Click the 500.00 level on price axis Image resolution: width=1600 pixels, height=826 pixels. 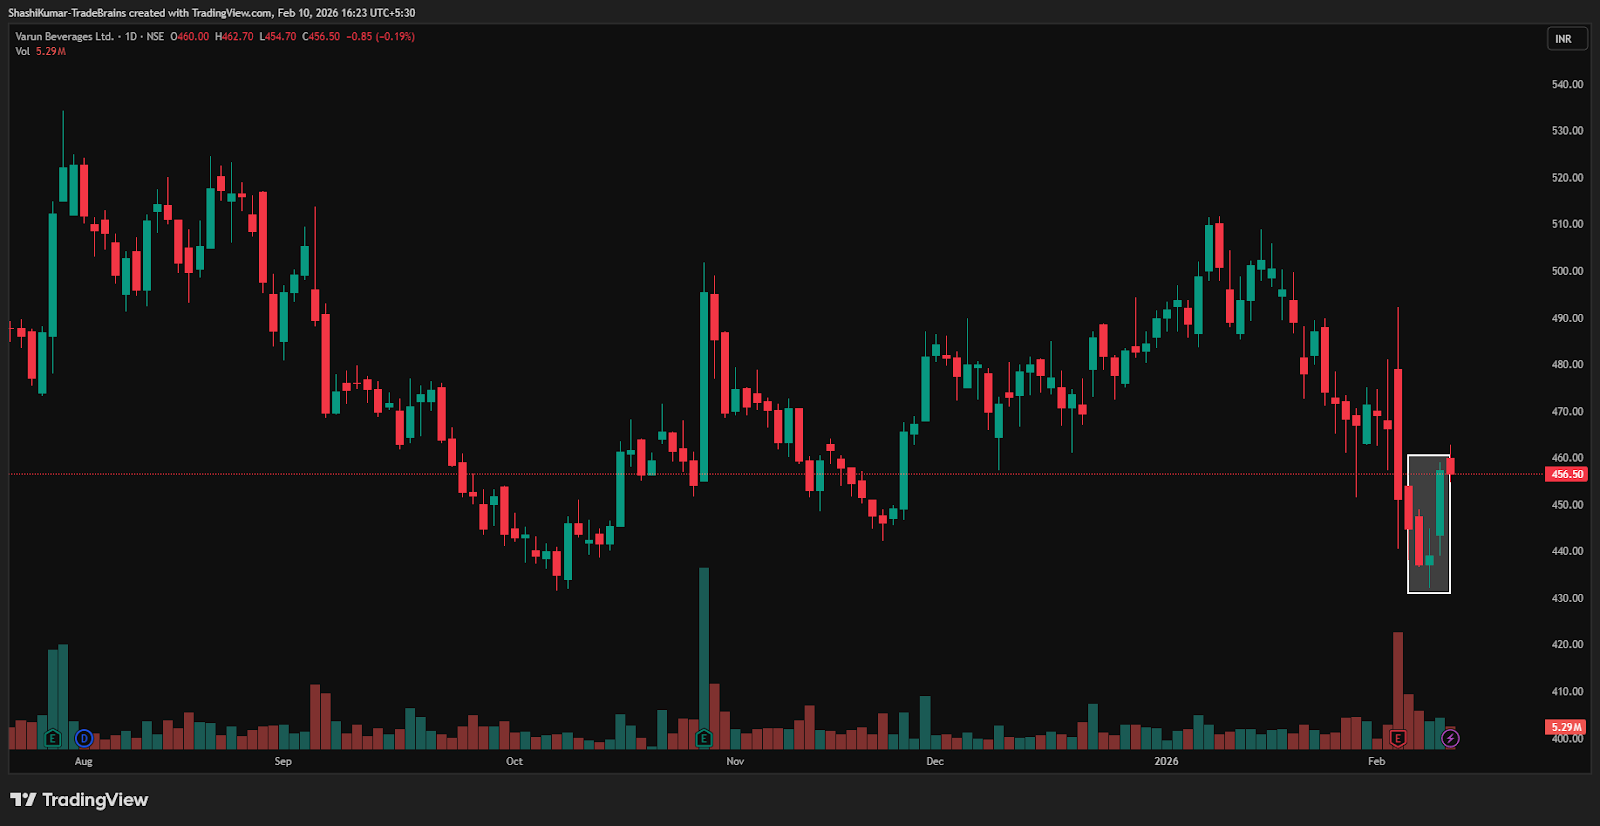(x=1566, y=271)
